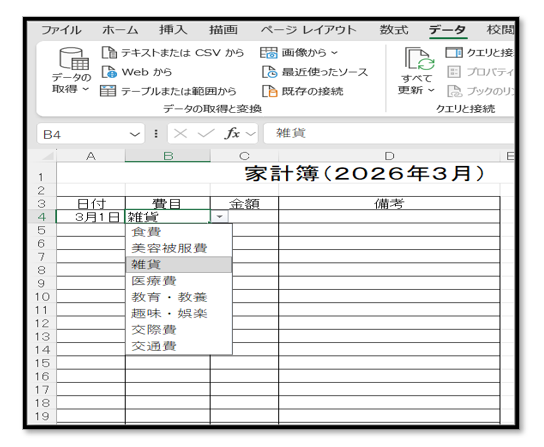The width and height of the screenshot is (544, 447).
Task: Select column A header
Action: point(91,156)
